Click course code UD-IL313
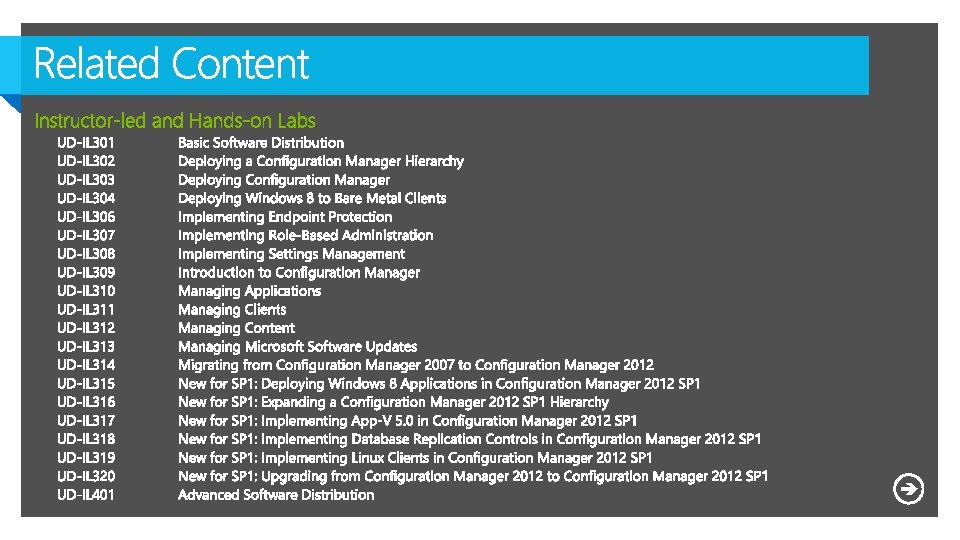 pyautogui.click(x=86, y=347)
